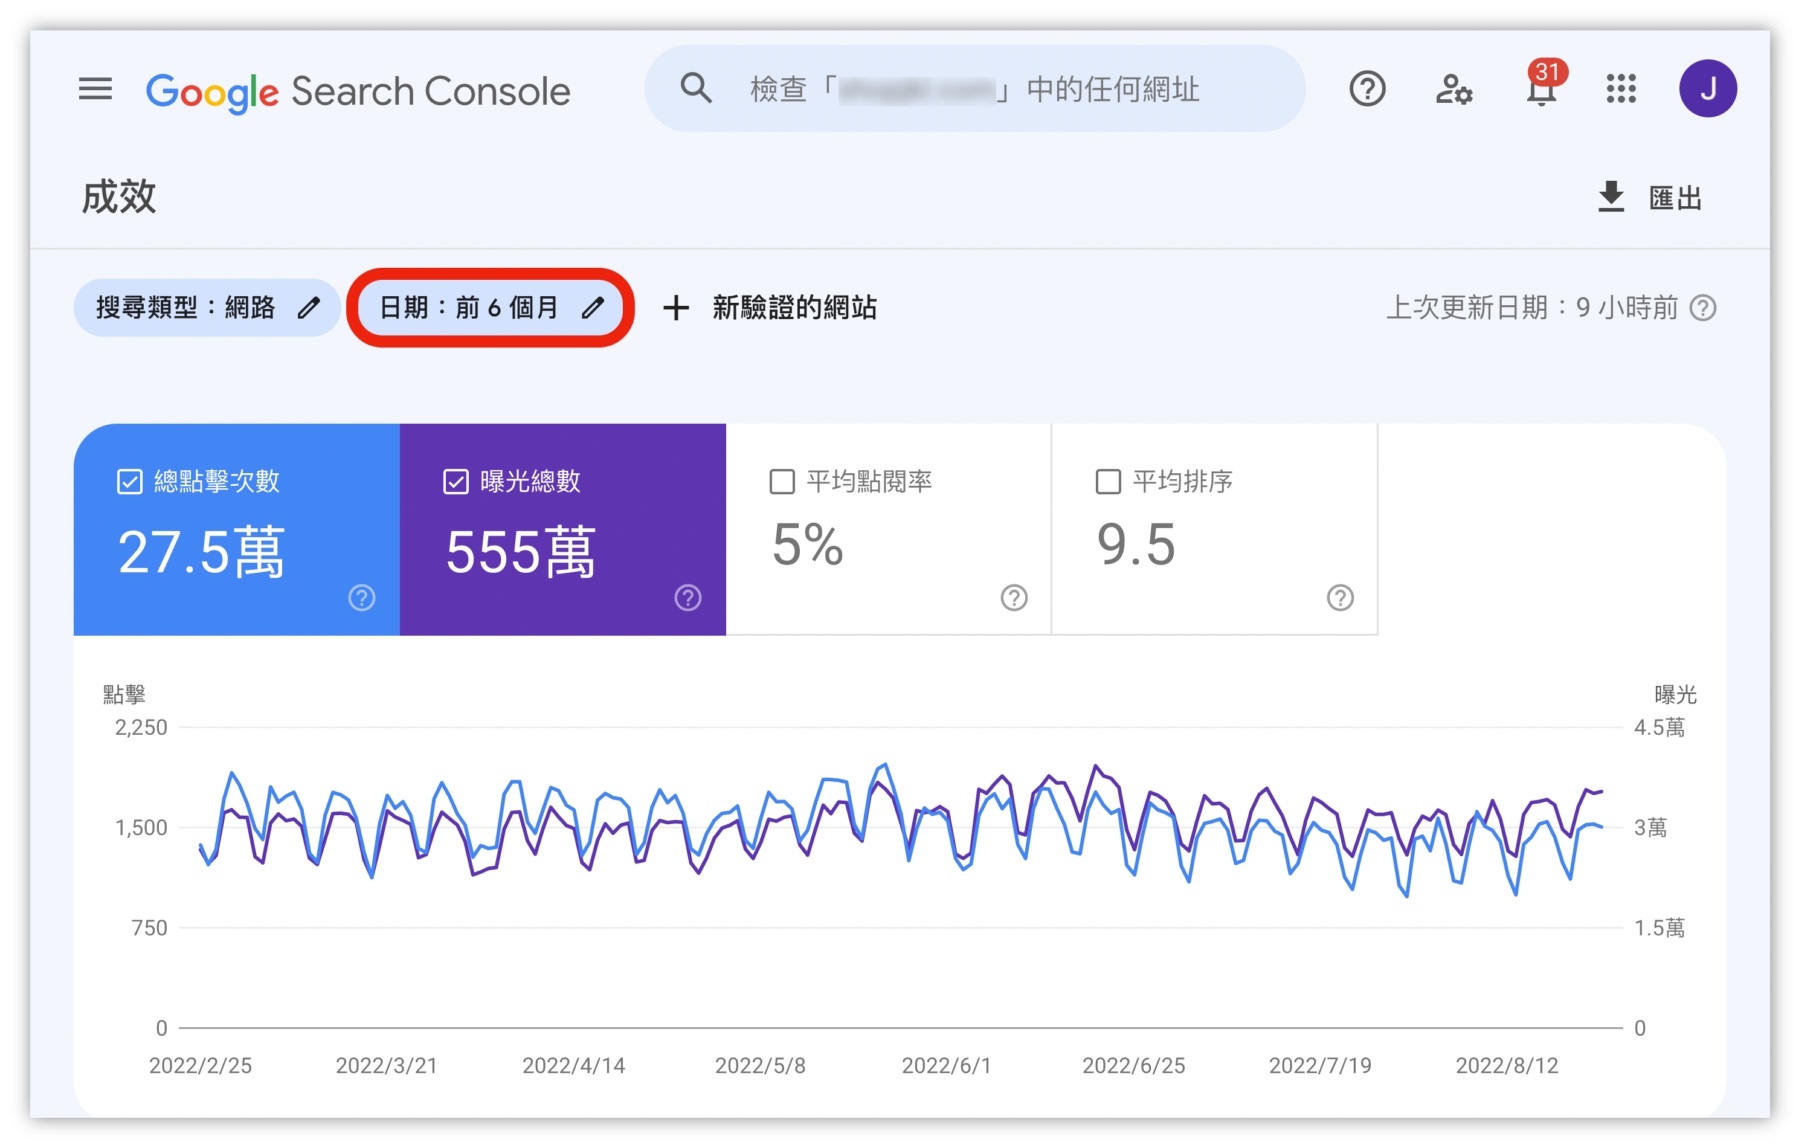Click the help icon in 平均排序 card
The image size is (1800, 1148).
1340,598
